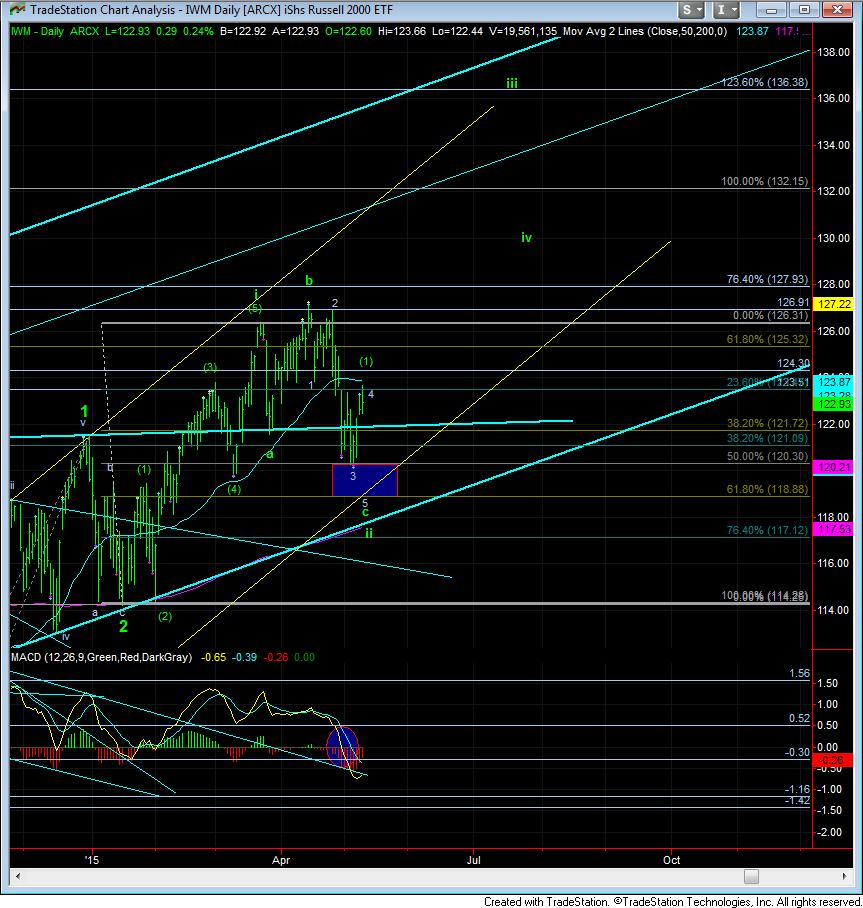863x908 pixels.
Task: Click the magenta 117.53 price axis marker
Action: (833, 529)
